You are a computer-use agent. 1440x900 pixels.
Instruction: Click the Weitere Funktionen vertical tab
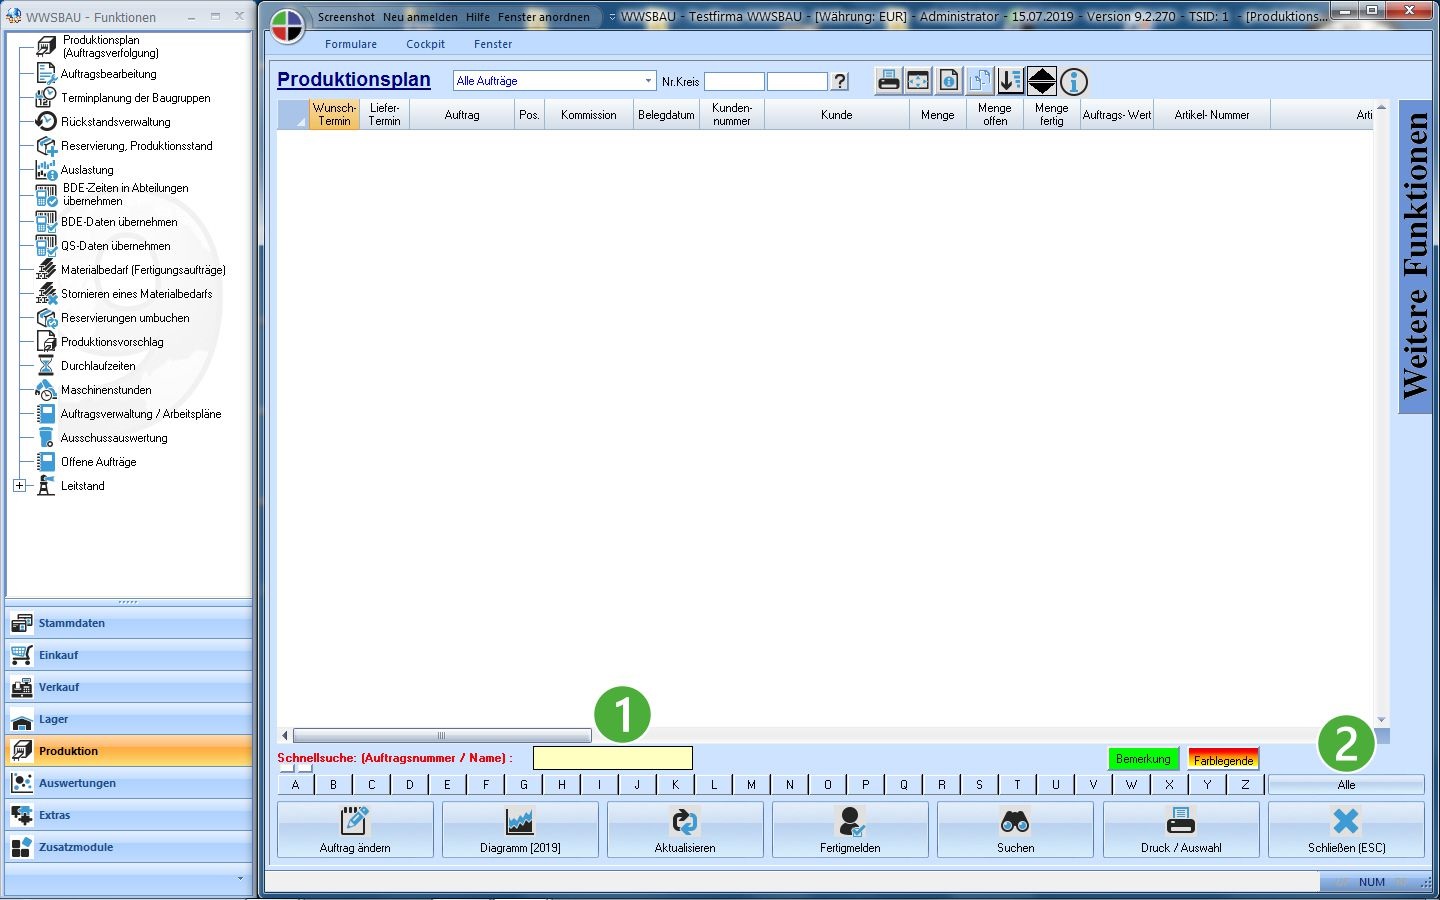click(1415, 256)
